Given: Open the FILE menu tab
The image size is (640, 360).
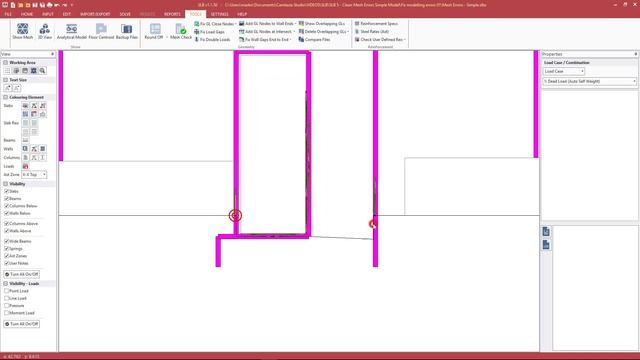Looking at the screenshot, I should pos(8,14).
